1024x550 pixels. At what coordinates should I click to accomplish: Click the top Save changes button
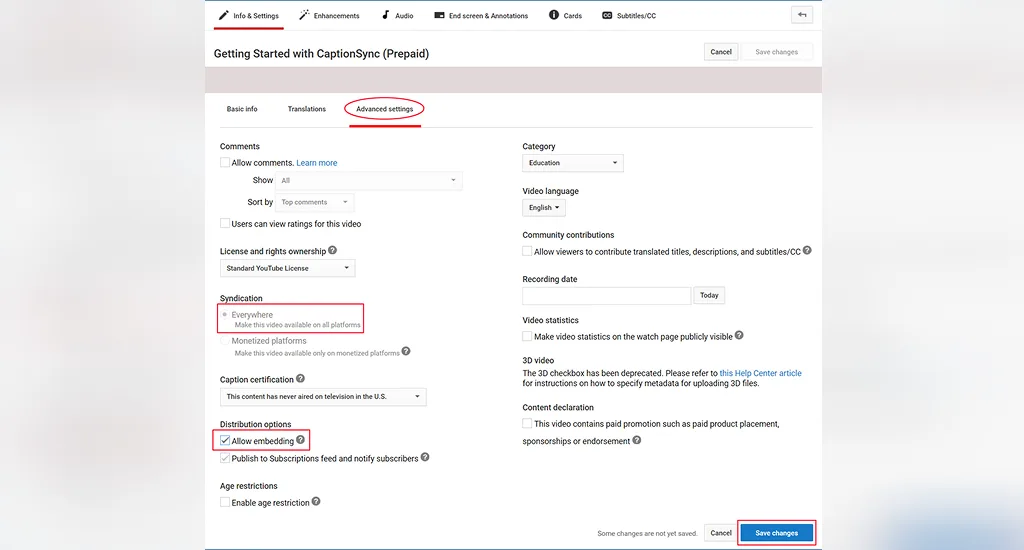tap(776, 52)
